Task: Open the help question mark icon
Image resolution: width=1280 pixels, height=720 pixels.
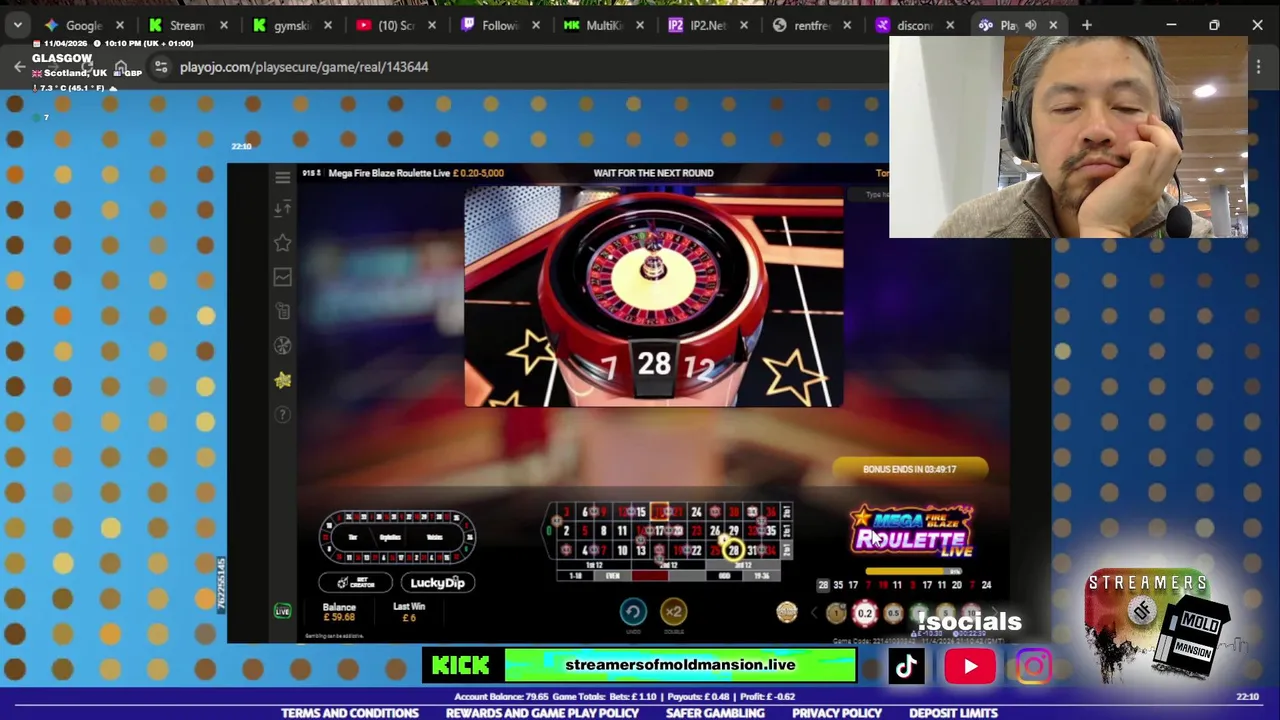Action: (x=282, y=414)
